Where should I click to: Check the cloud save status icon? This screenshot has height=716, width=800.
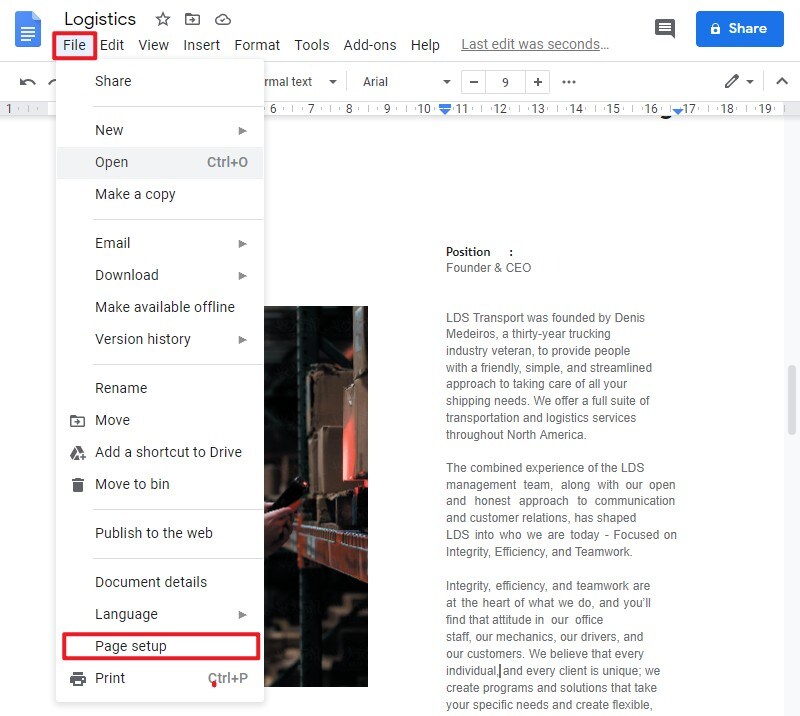click(x=222, y=18)
